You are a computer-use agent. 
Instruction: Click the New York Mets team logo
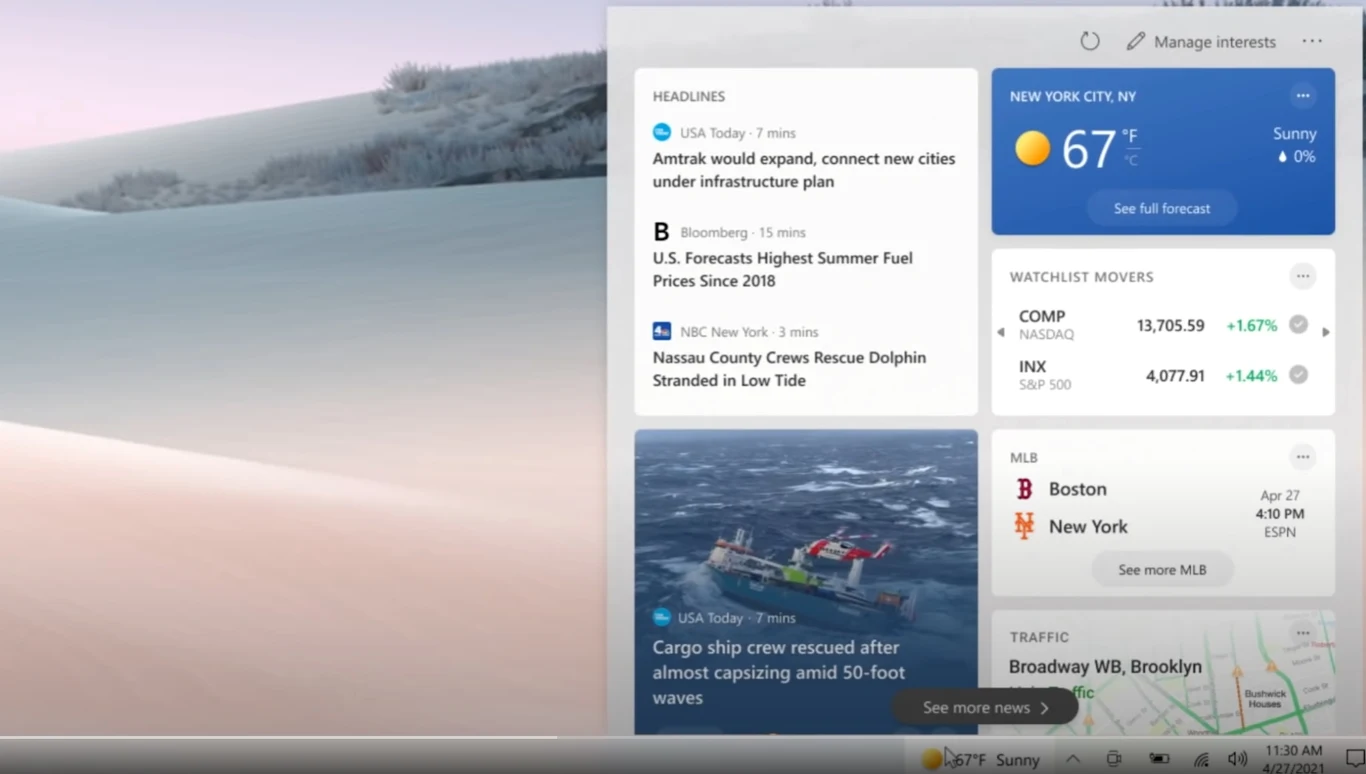(x=1024, y=526)
